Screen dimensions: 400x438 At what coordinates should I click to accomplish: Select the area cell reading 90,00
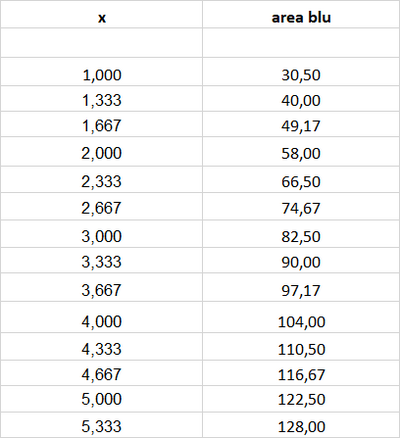pos(301,260)
